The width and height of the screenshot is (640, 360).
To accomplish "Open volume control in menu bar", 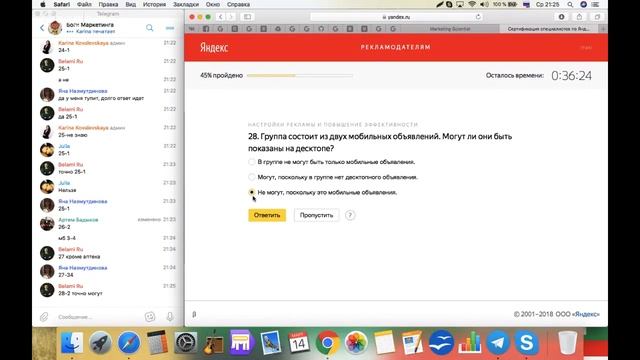I will [x=484, y=4].
